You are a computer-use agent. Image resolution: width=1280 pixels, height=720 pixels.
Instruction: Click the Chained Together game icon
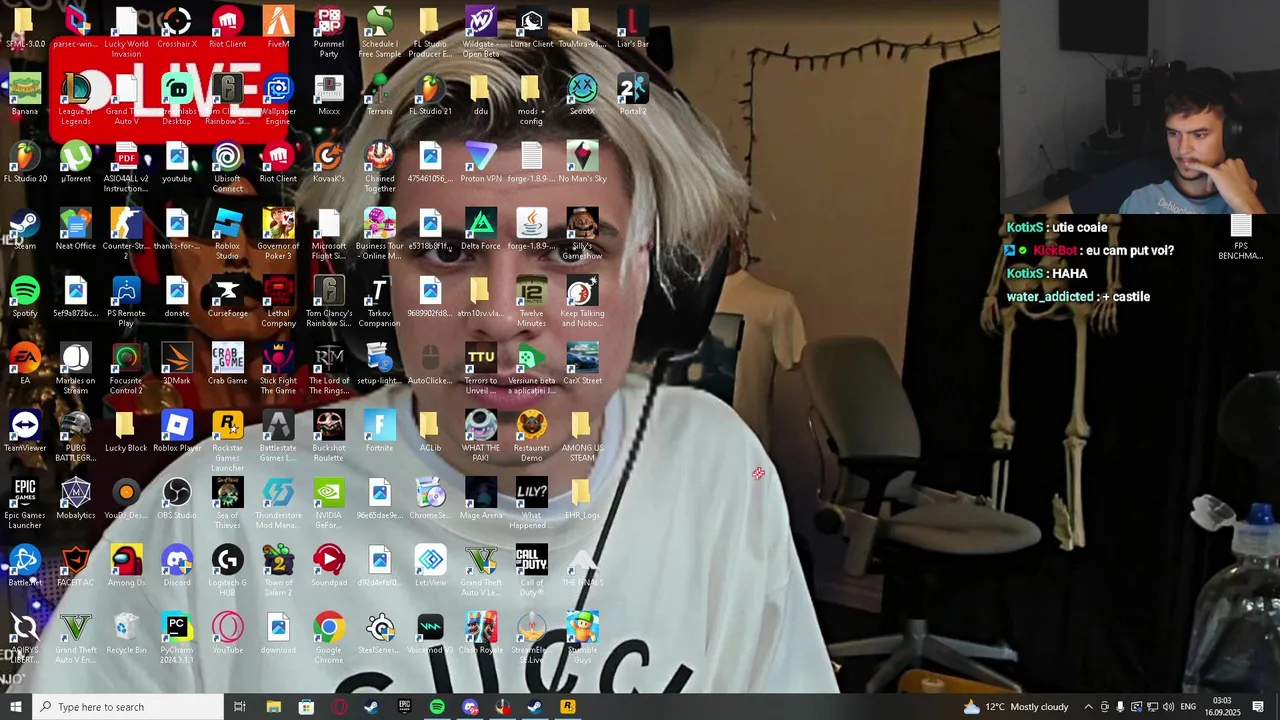click(x=379, y=167)
